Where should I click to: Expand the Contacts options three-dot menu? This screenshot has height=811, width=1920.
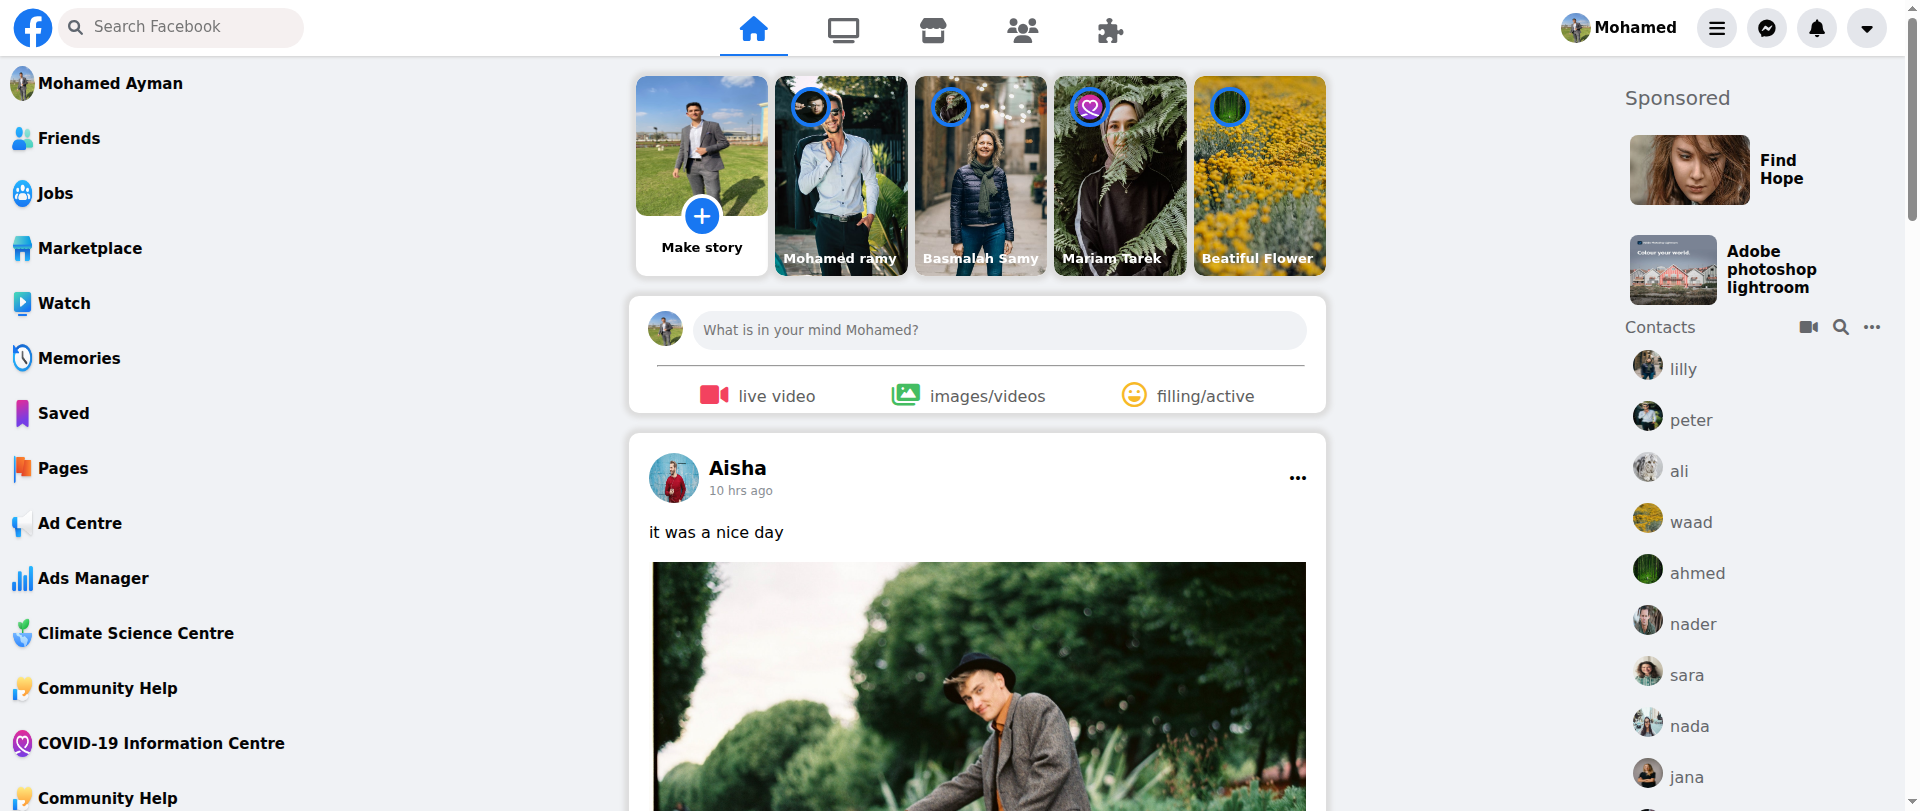[1872, 327]
